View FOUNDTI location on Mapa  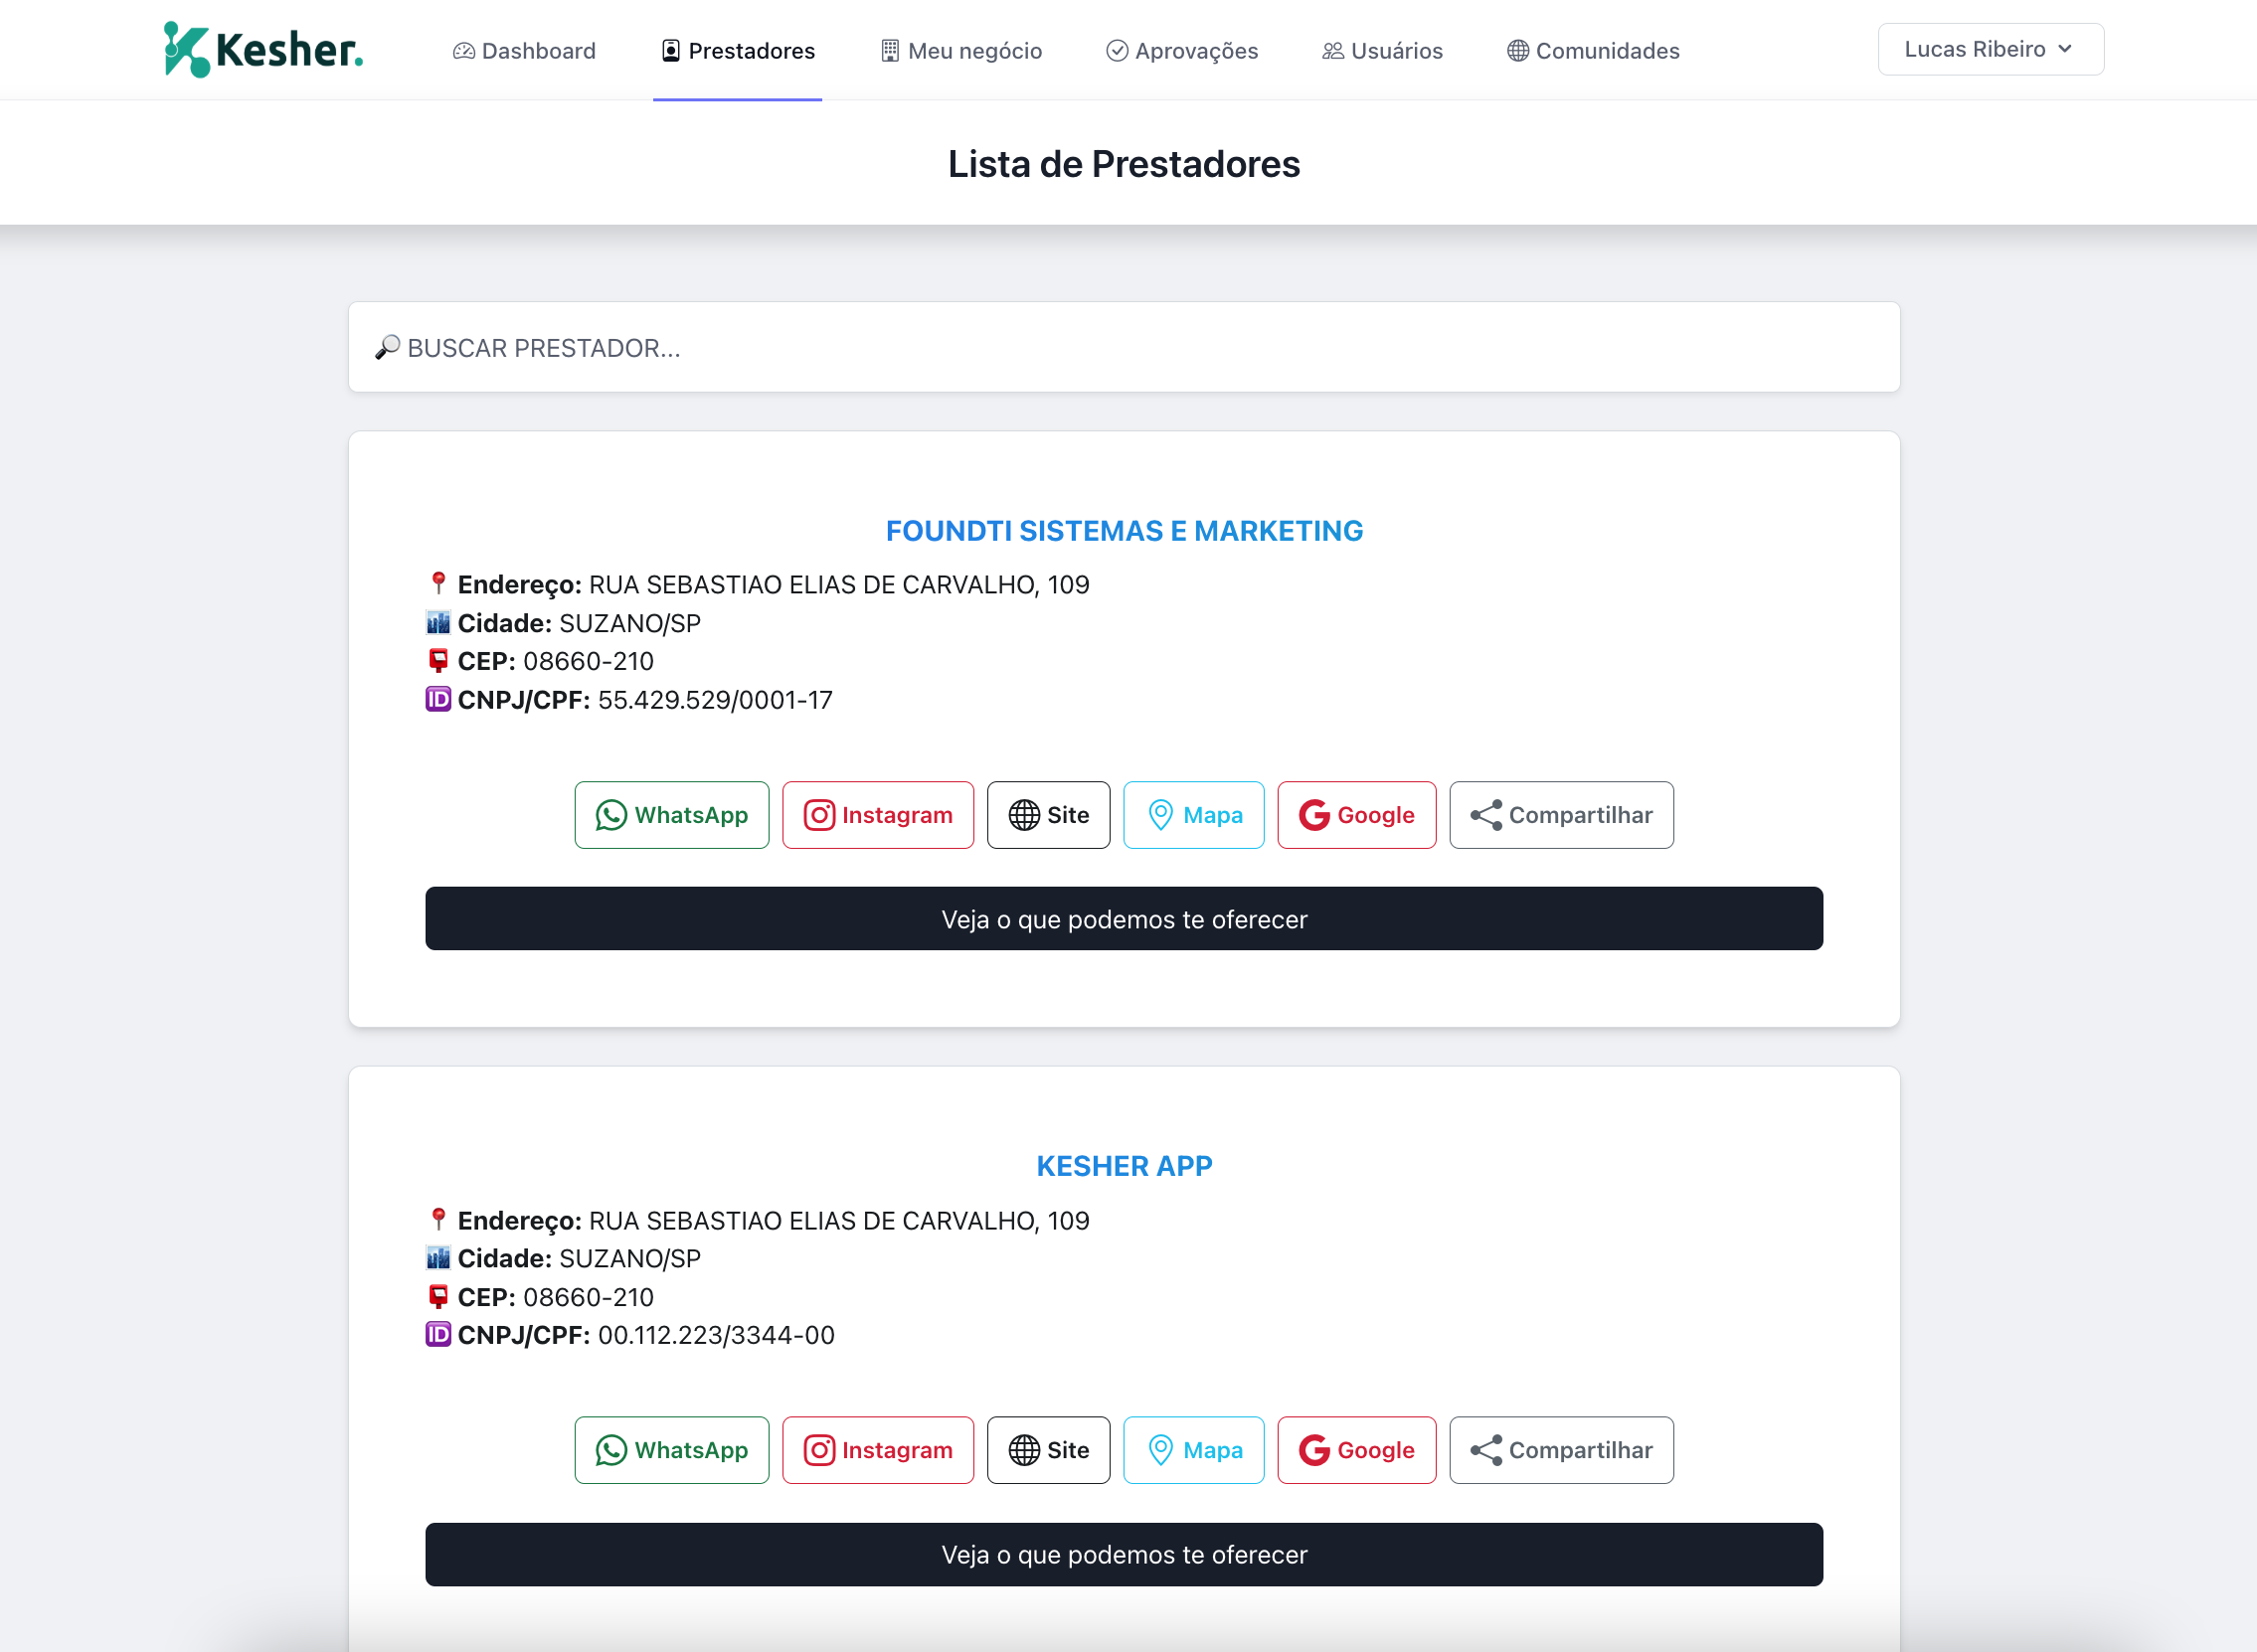[x=1193, y=815]
